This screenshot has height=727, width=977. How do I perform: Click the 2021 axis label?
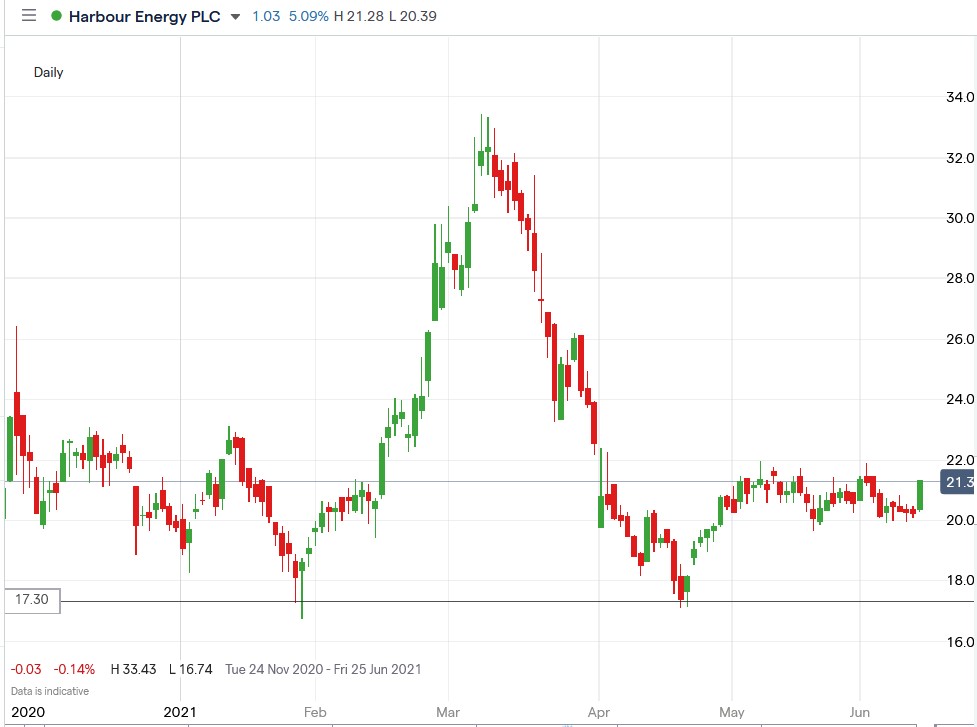click(x=178, y=712)
